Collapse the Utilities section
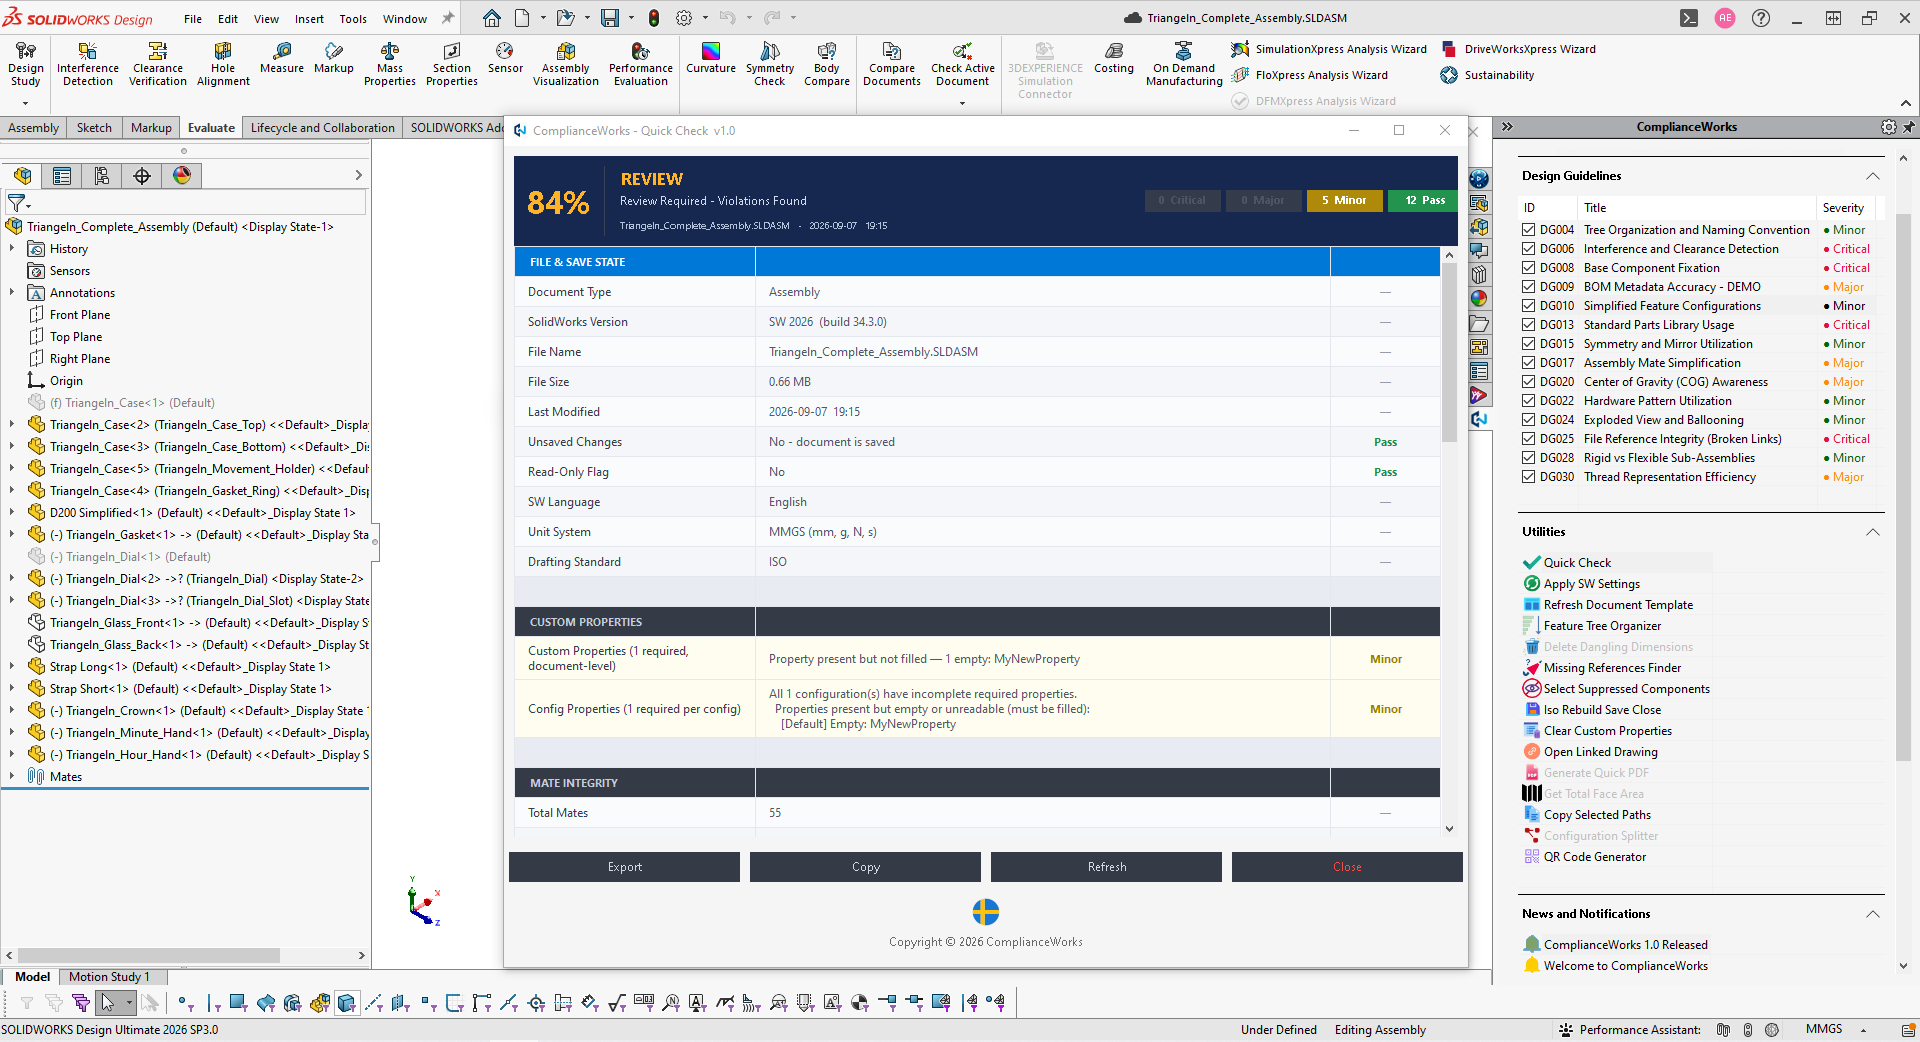 (1872, 532)
